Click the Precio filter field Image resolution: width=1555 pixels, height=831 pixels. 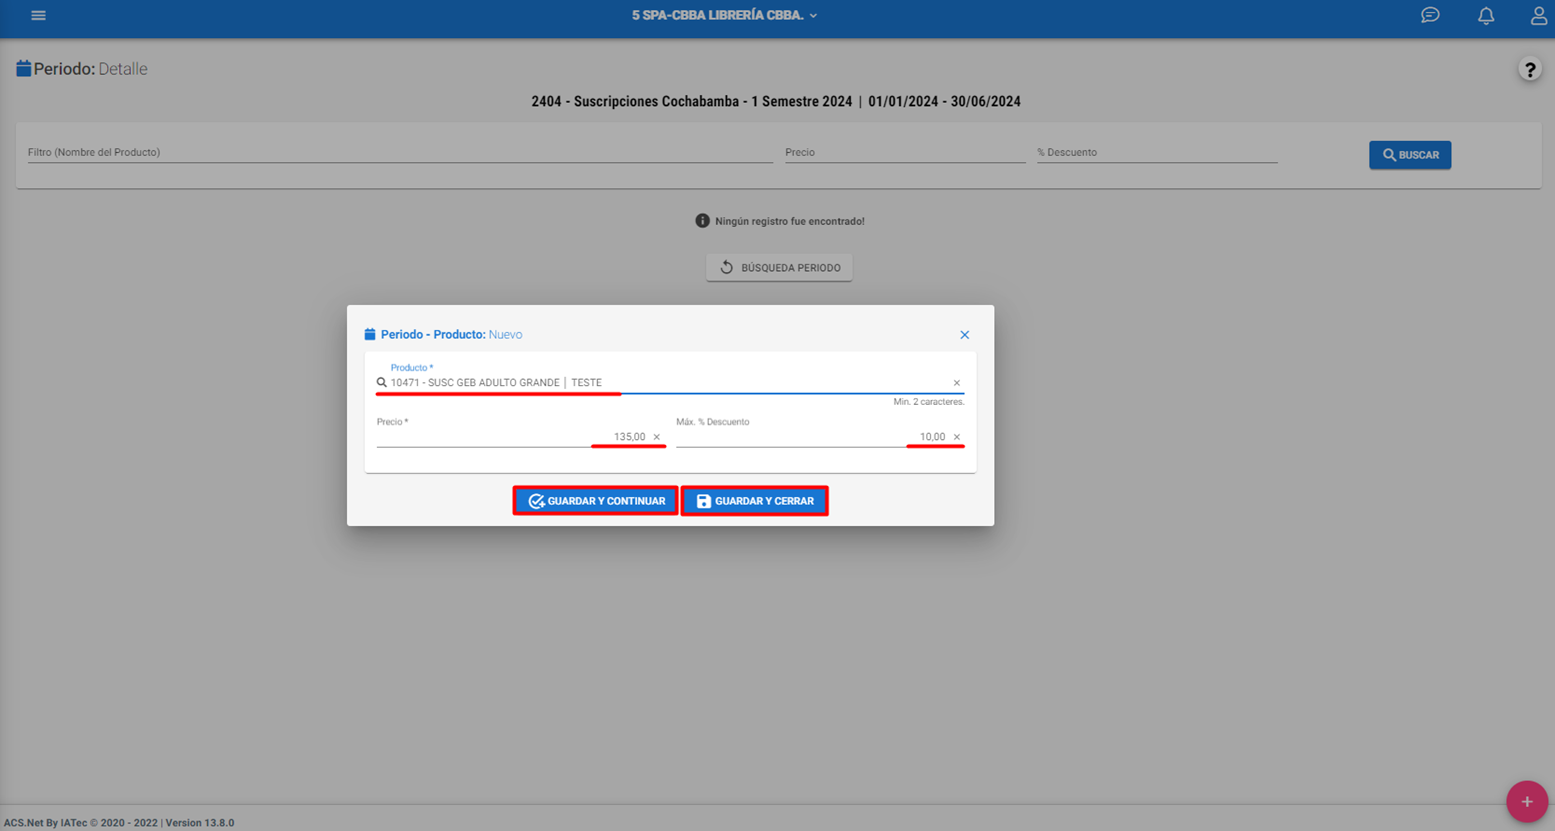pyautogui.click(x=905, y=153)
